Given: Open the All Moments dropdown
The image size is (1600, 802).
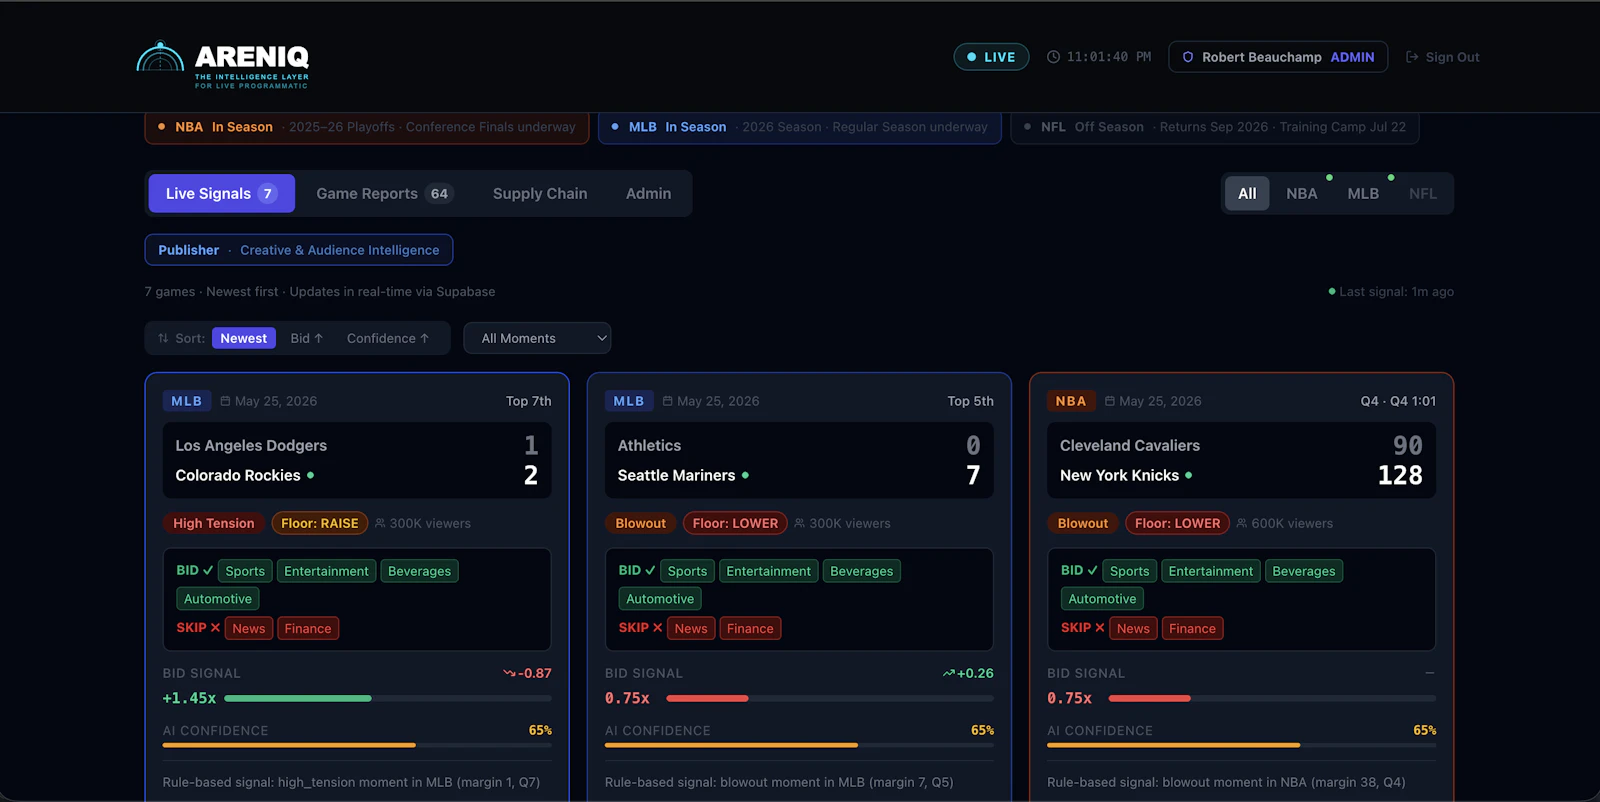Looking at the screenshot, I should point(537,338).
